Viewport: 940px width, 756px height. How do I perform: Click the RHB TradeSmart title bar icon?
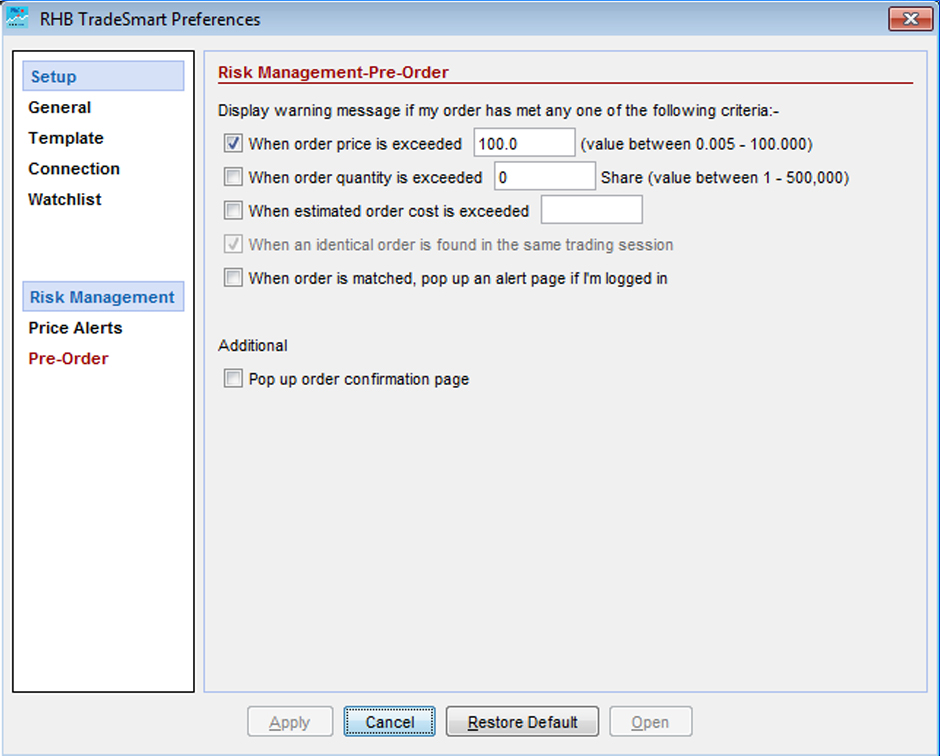pos(18,18)
